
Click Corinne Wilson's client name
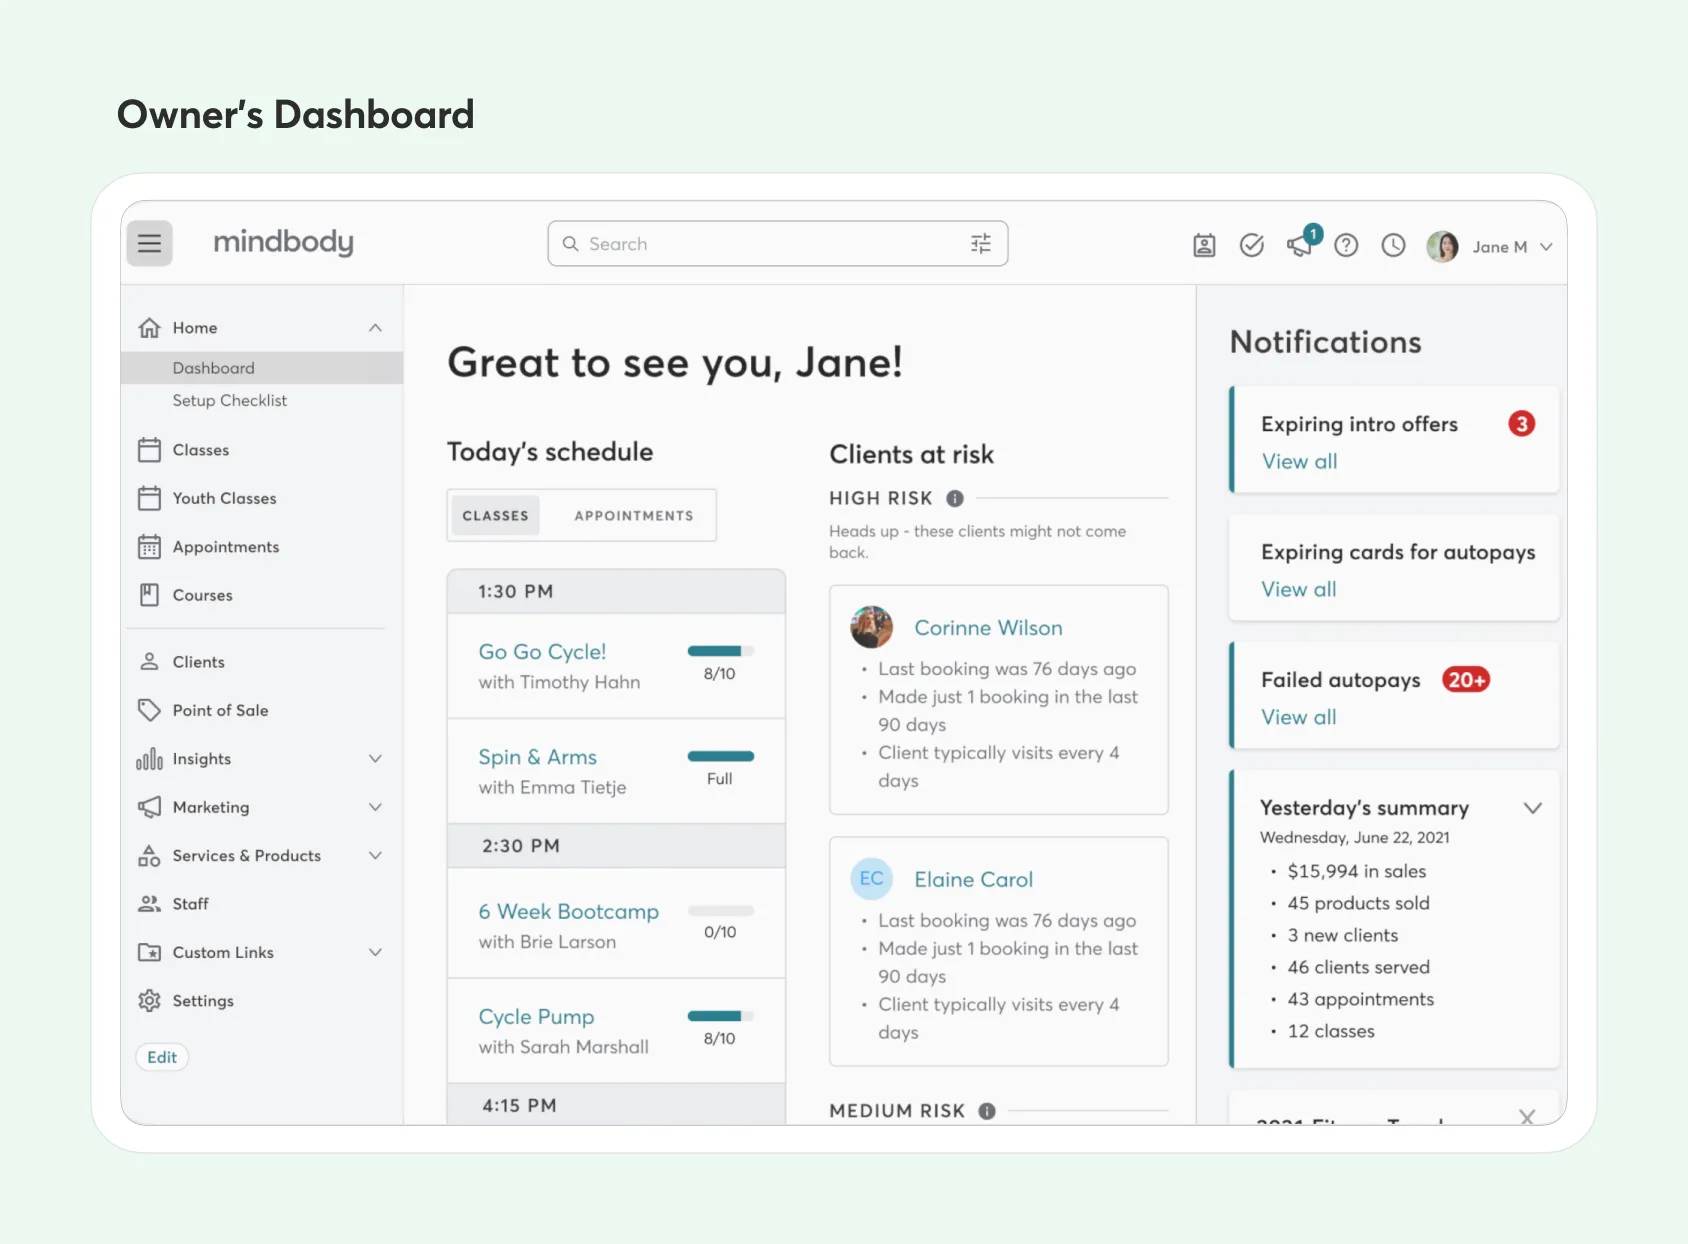(987, 627)
